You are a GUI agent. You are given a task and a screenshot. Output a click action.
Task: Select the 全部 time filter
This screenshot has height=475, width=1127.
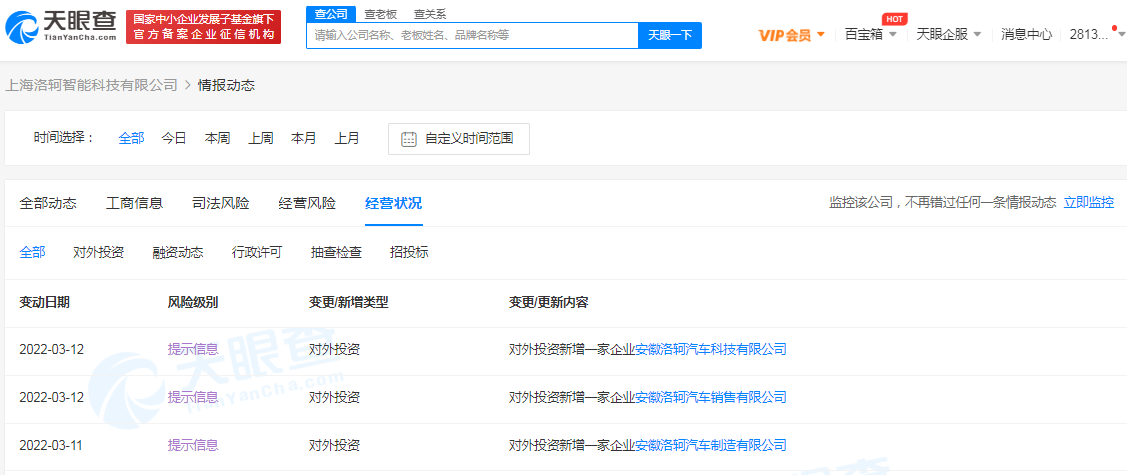tap(131, 138)
